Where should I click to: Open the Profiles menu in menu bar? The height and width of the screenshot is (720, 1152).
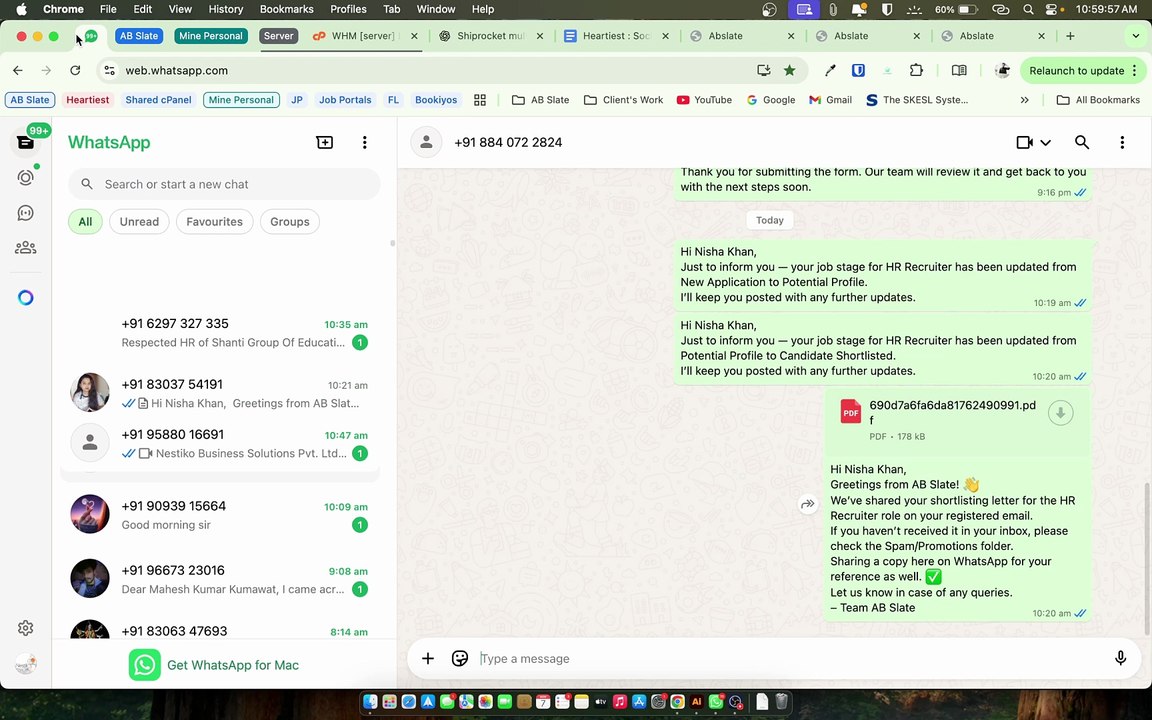pyautogui.click(x=348, y=9)
